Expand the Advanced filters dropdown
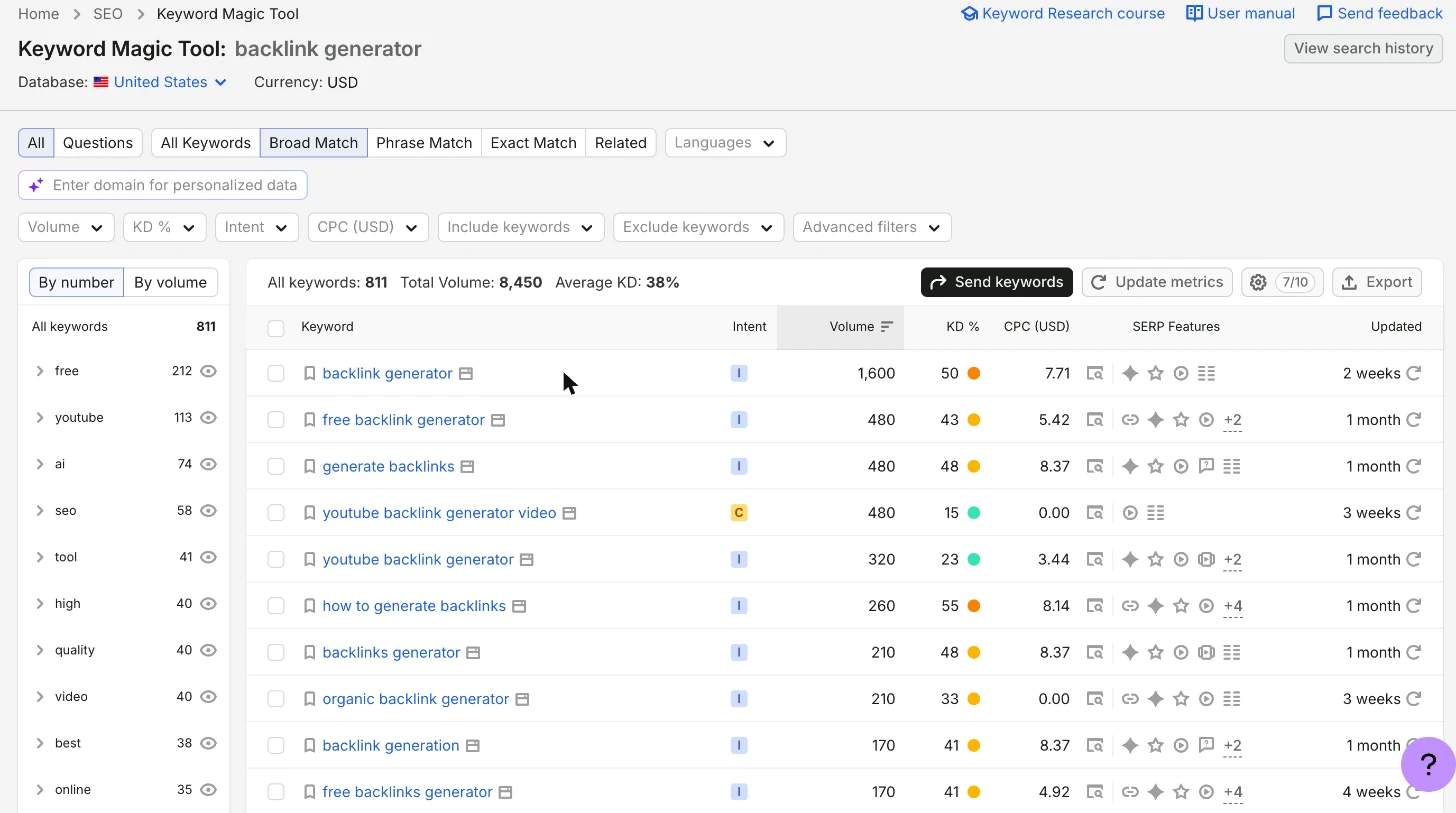1456x813 pixels. (872, 227)
